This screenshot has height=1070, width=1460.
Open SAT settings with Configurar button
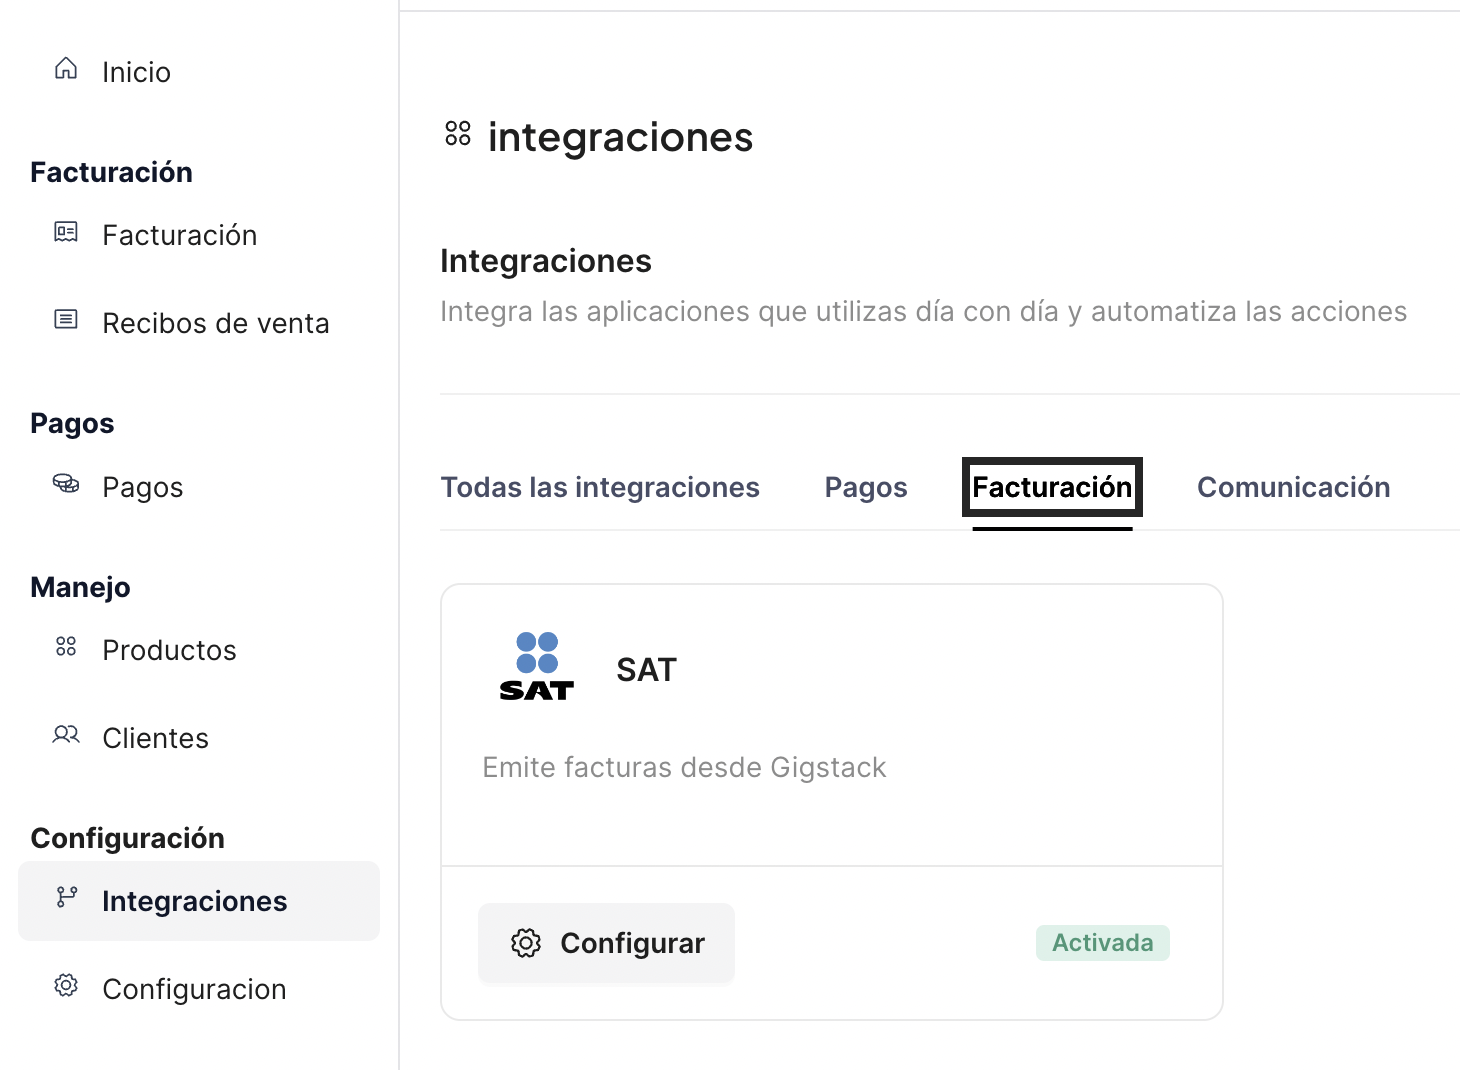[606, 943]
